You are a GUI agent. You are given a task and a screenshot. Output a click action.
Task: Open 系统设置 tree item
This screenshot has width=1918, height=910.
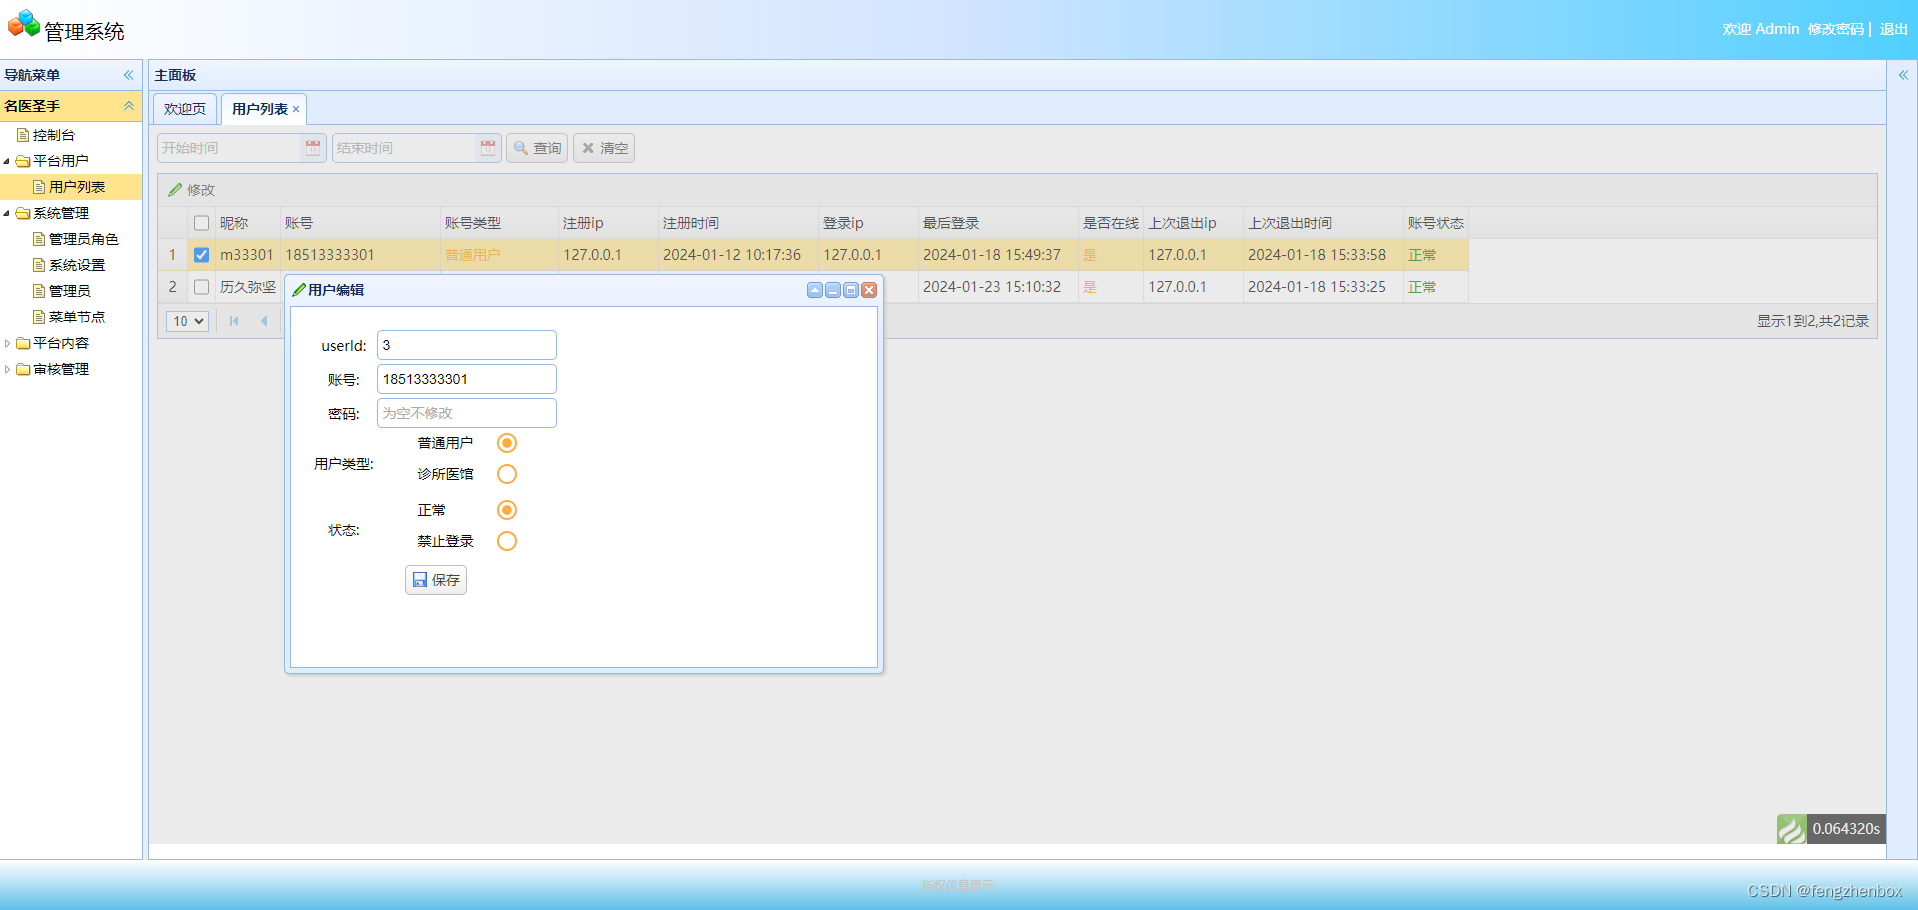pyautogui.click(x=77, y=265)
